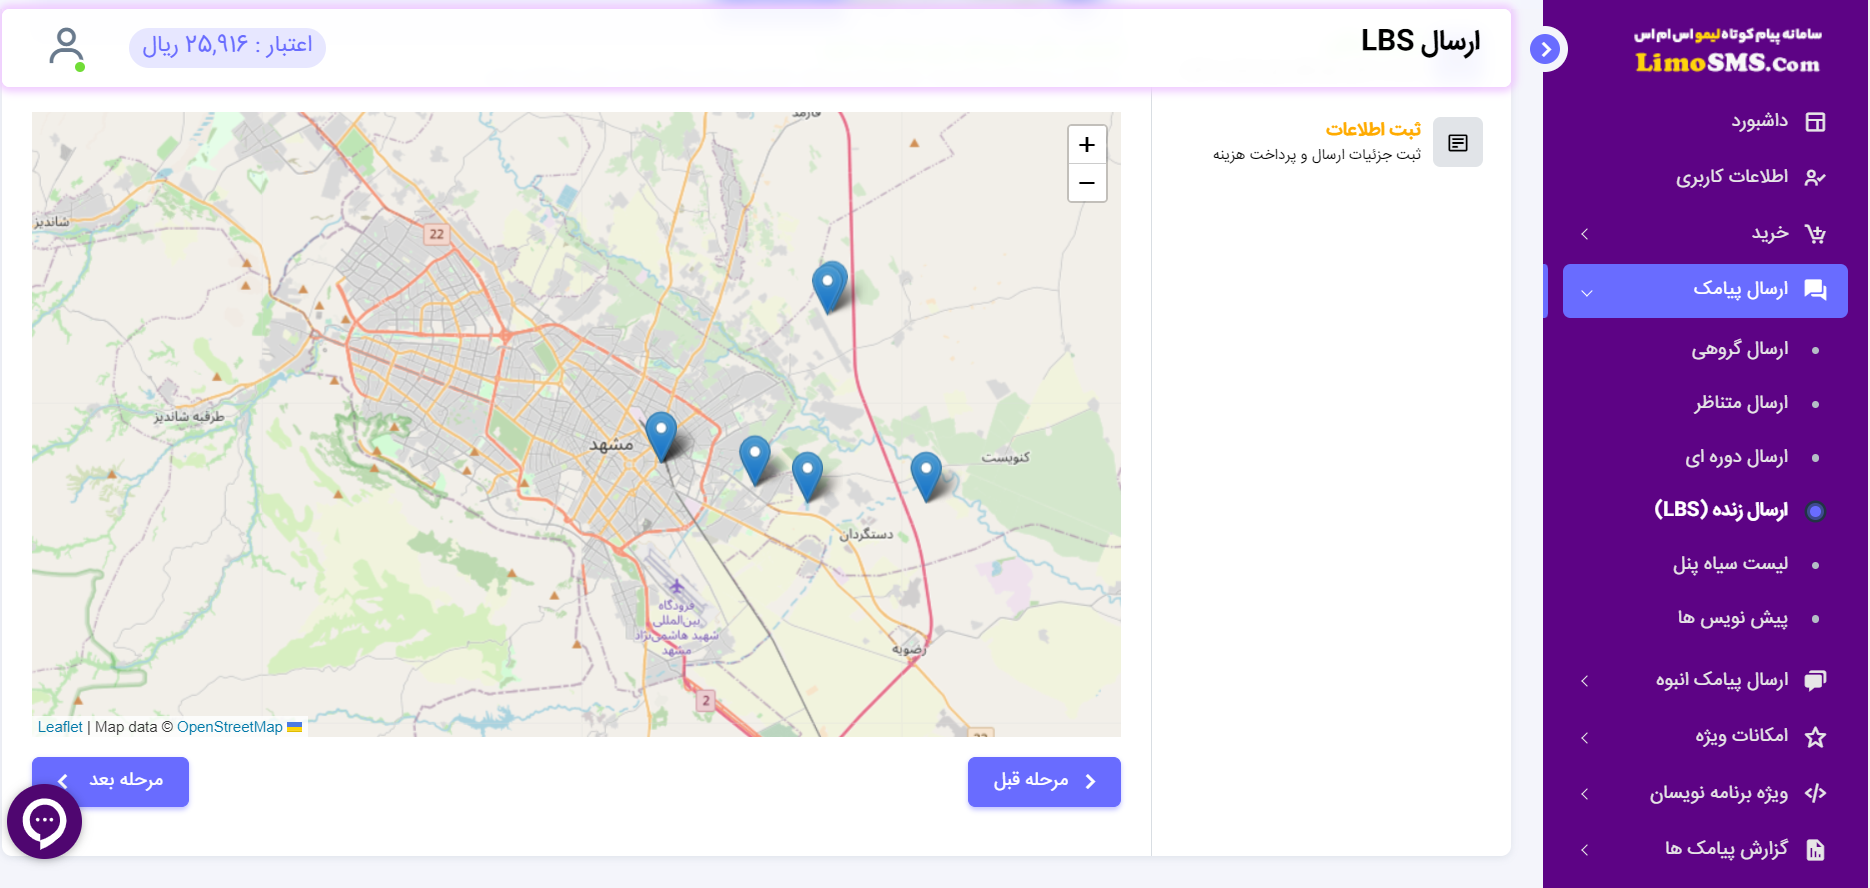Collapse the ارسال پیامک menu chevron
The height and width of the screenshot is (888, 1870).
pos(1587,292)
